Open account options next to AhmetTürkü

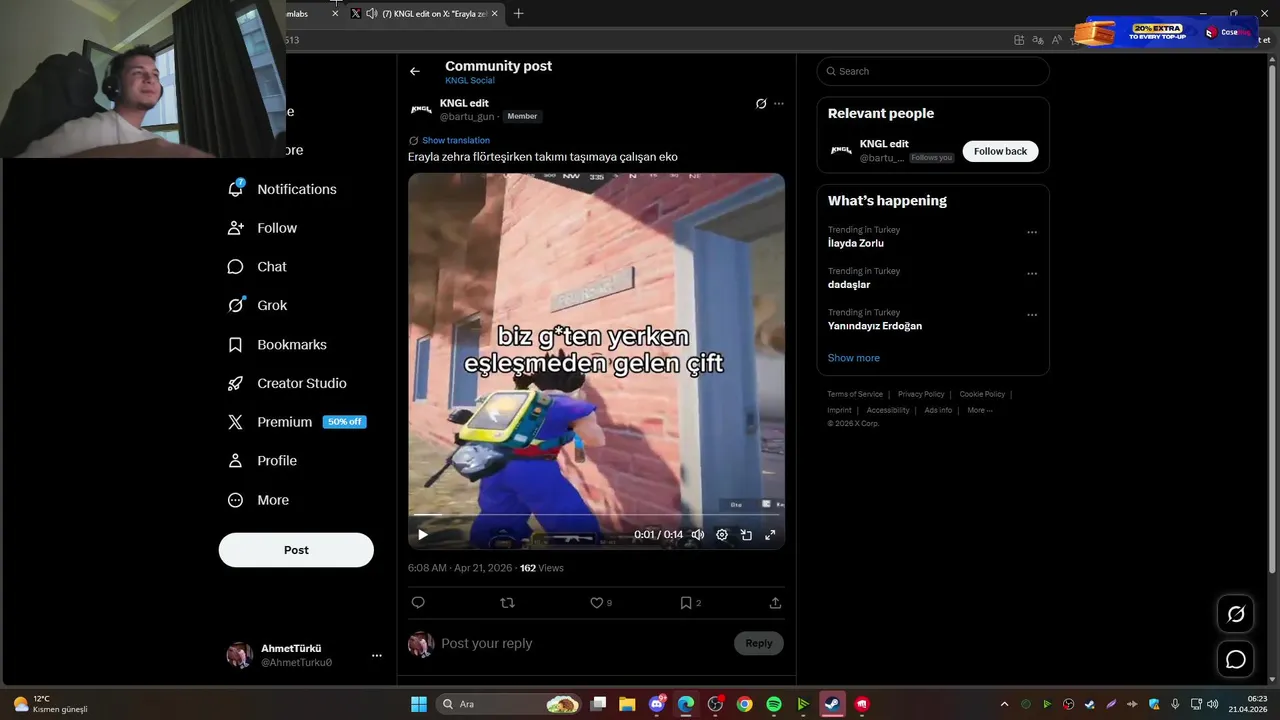[x=377, y=656]
